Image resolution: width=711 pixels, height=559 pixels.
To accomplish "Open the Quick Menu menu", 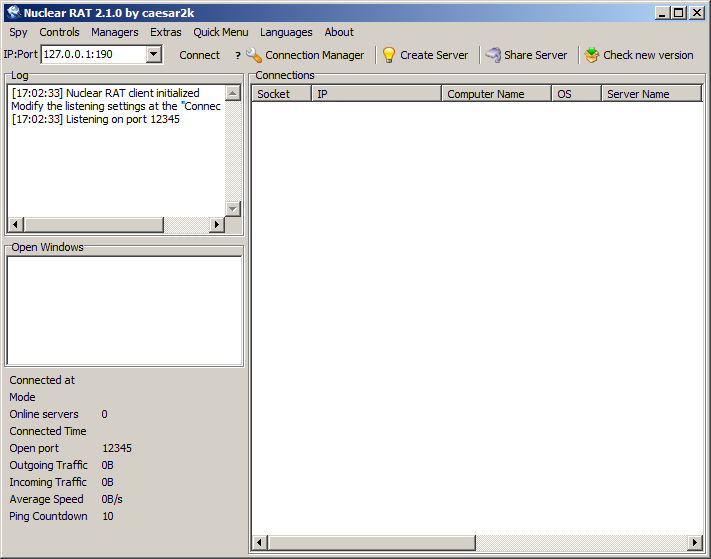I will [221, 32].
